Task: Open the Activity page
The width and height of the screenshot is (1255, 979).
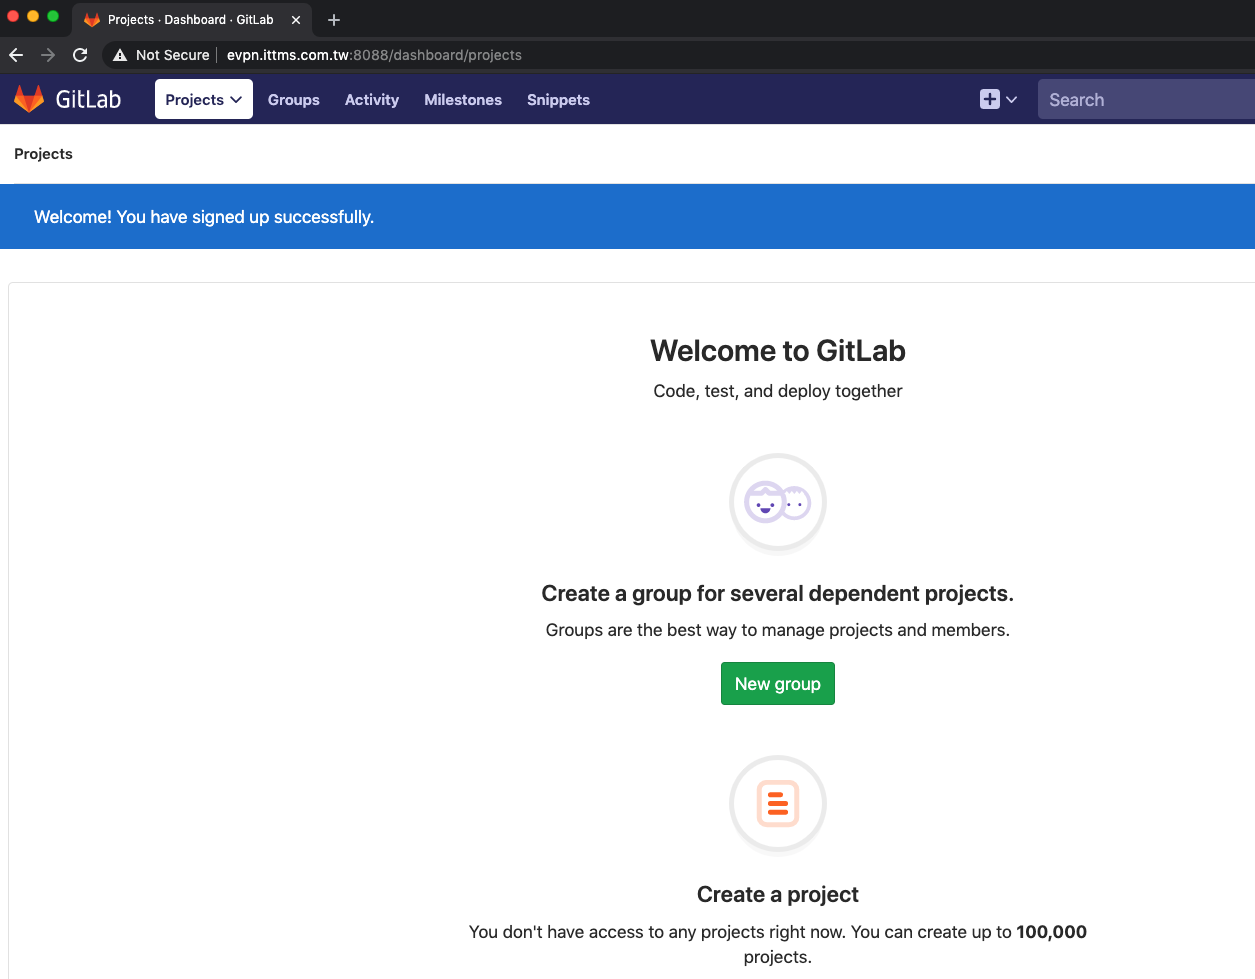Action: [372, 100]
